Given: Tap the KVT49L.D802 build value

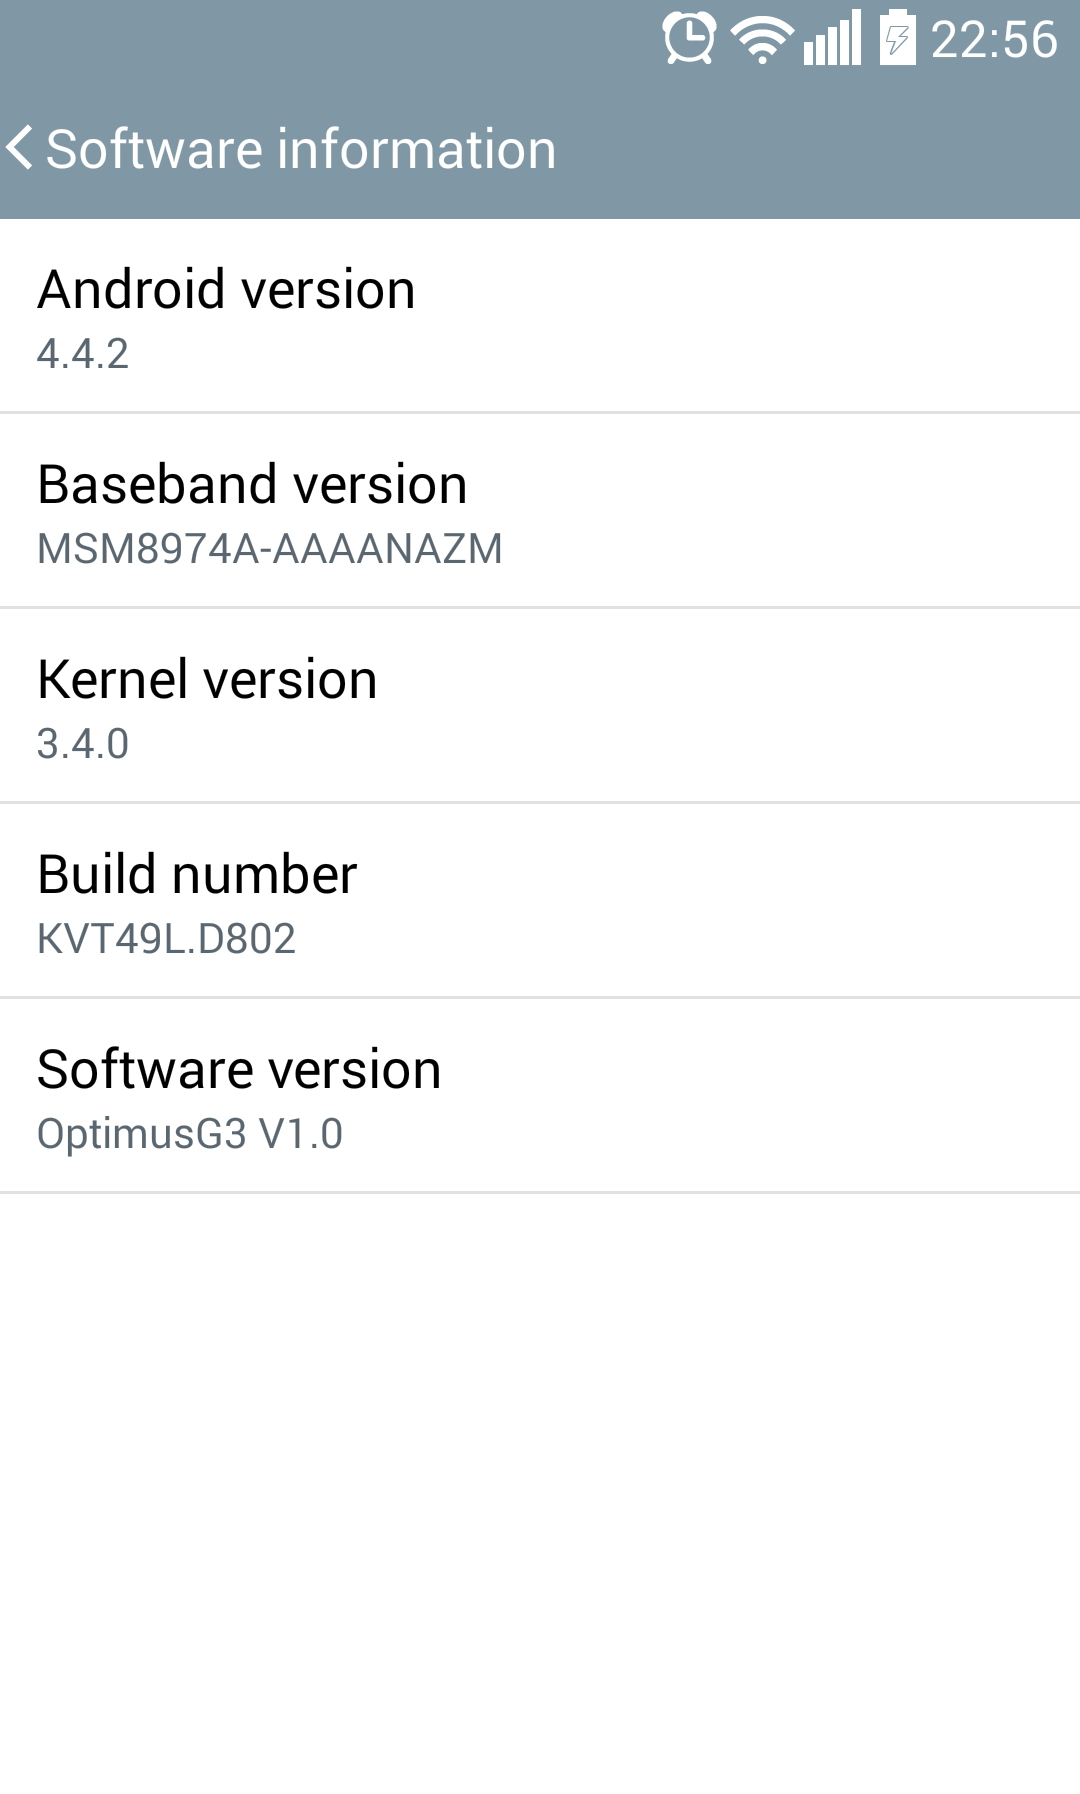Looking at the screenshot, I should 166,939.
